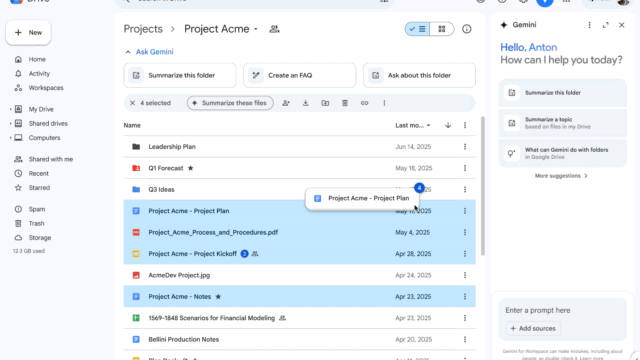Open Home in the sidebar
640x360 pixels.
[37, 60]
